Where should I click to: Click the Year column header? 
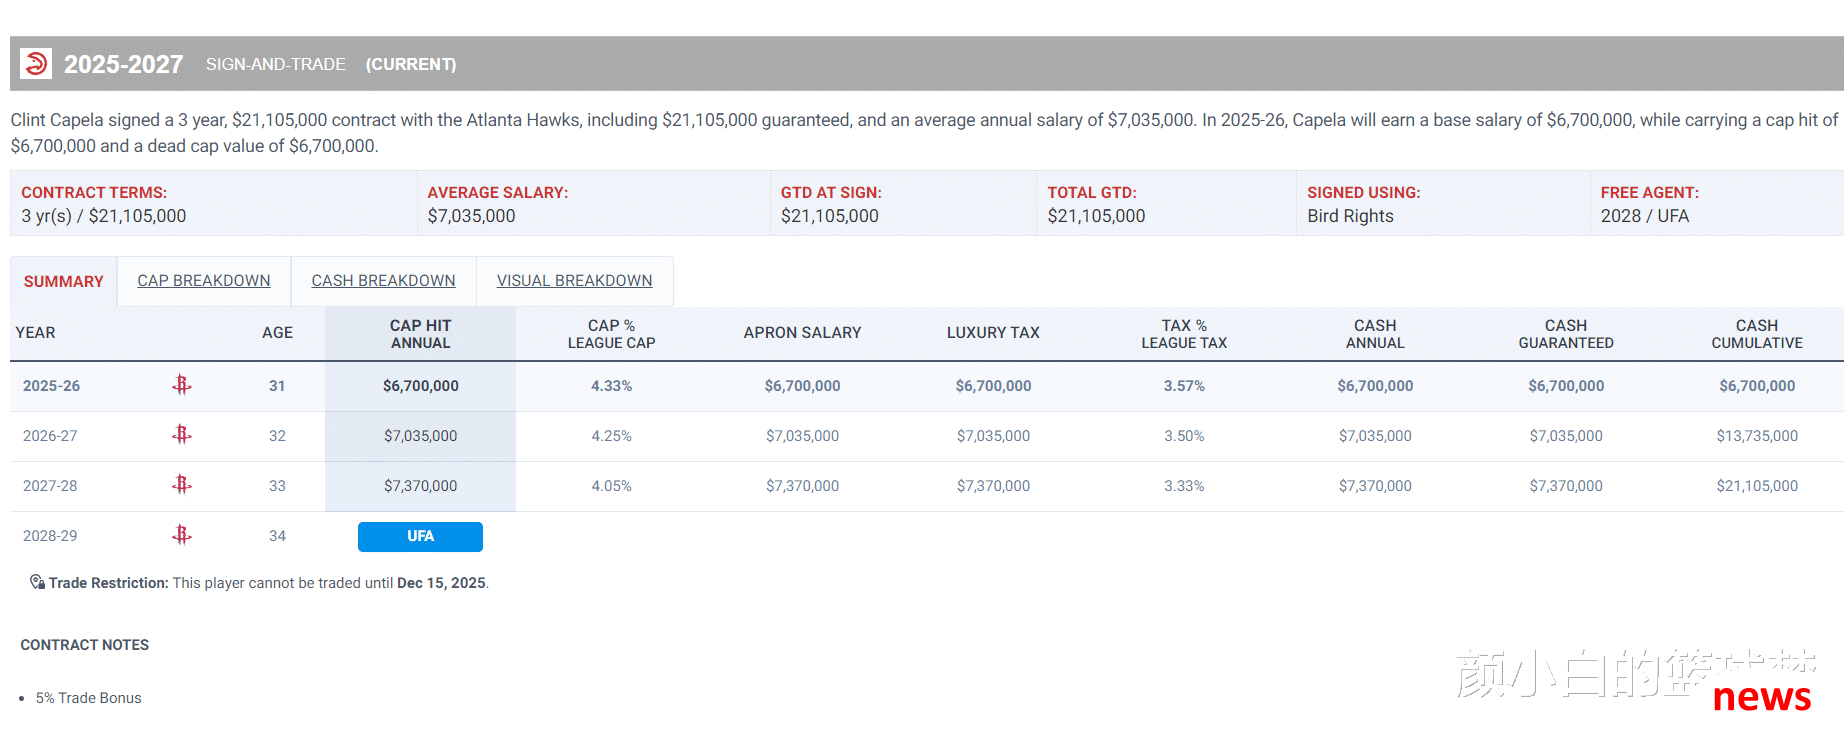tap(36, 333)
